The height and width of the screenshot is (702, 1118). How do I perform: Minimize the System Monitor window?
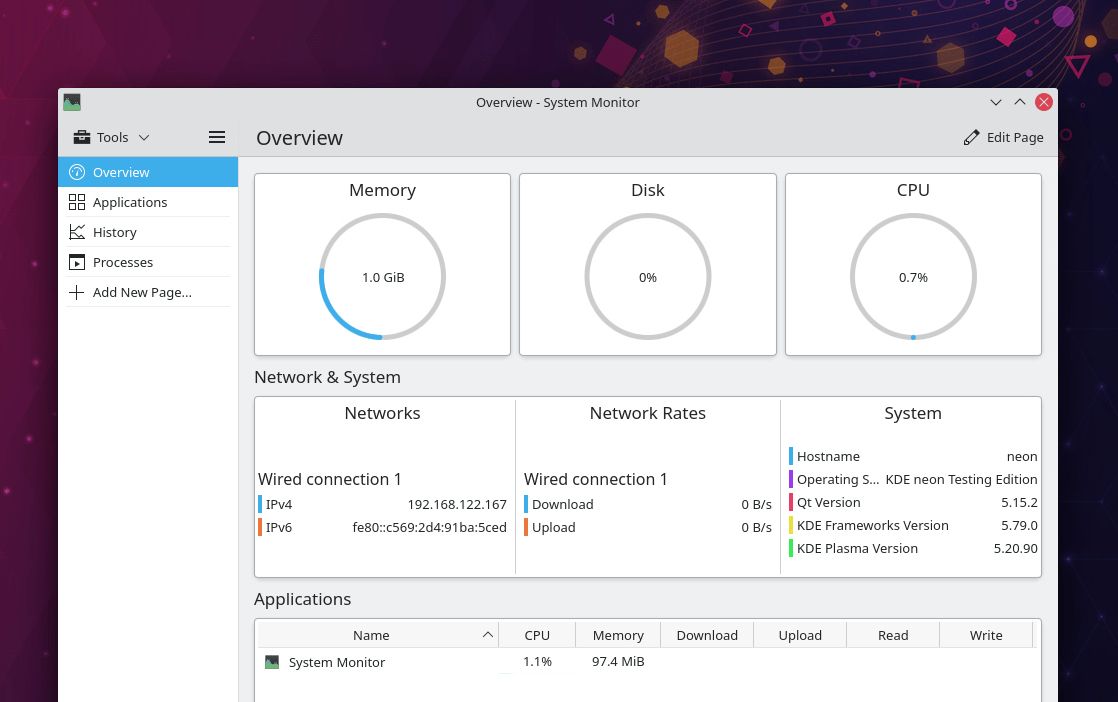pos(995,103)
